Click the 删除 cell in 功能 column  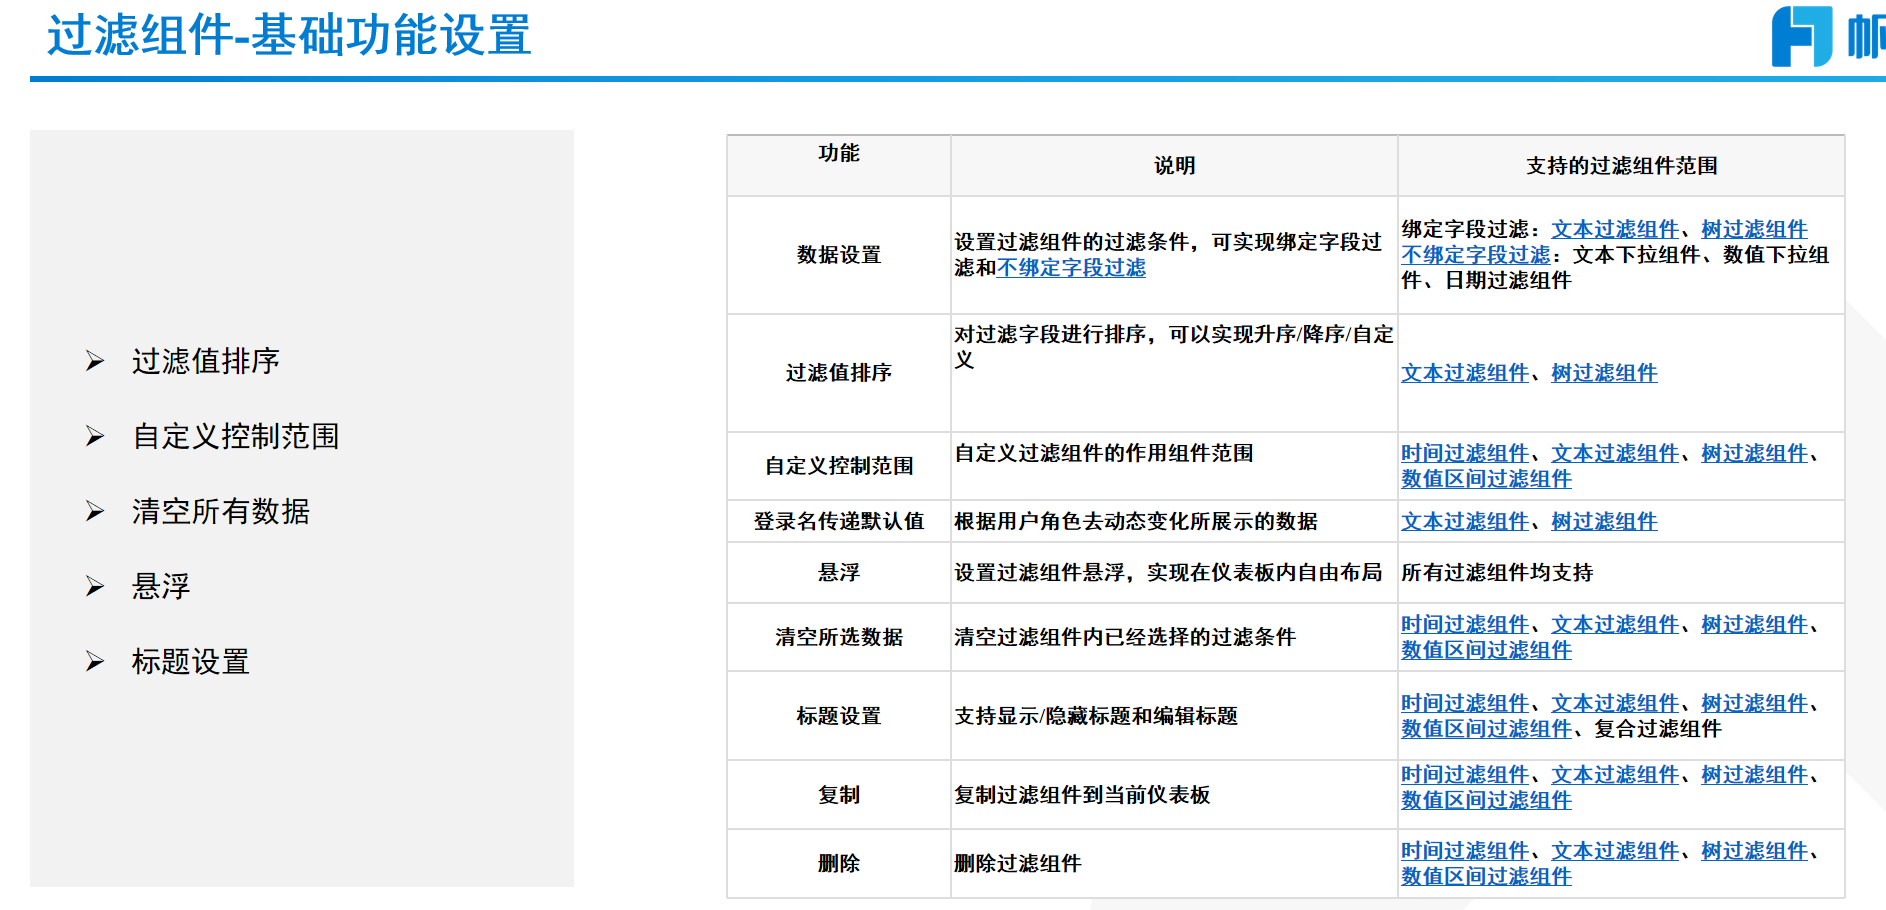tap(839, 863)
